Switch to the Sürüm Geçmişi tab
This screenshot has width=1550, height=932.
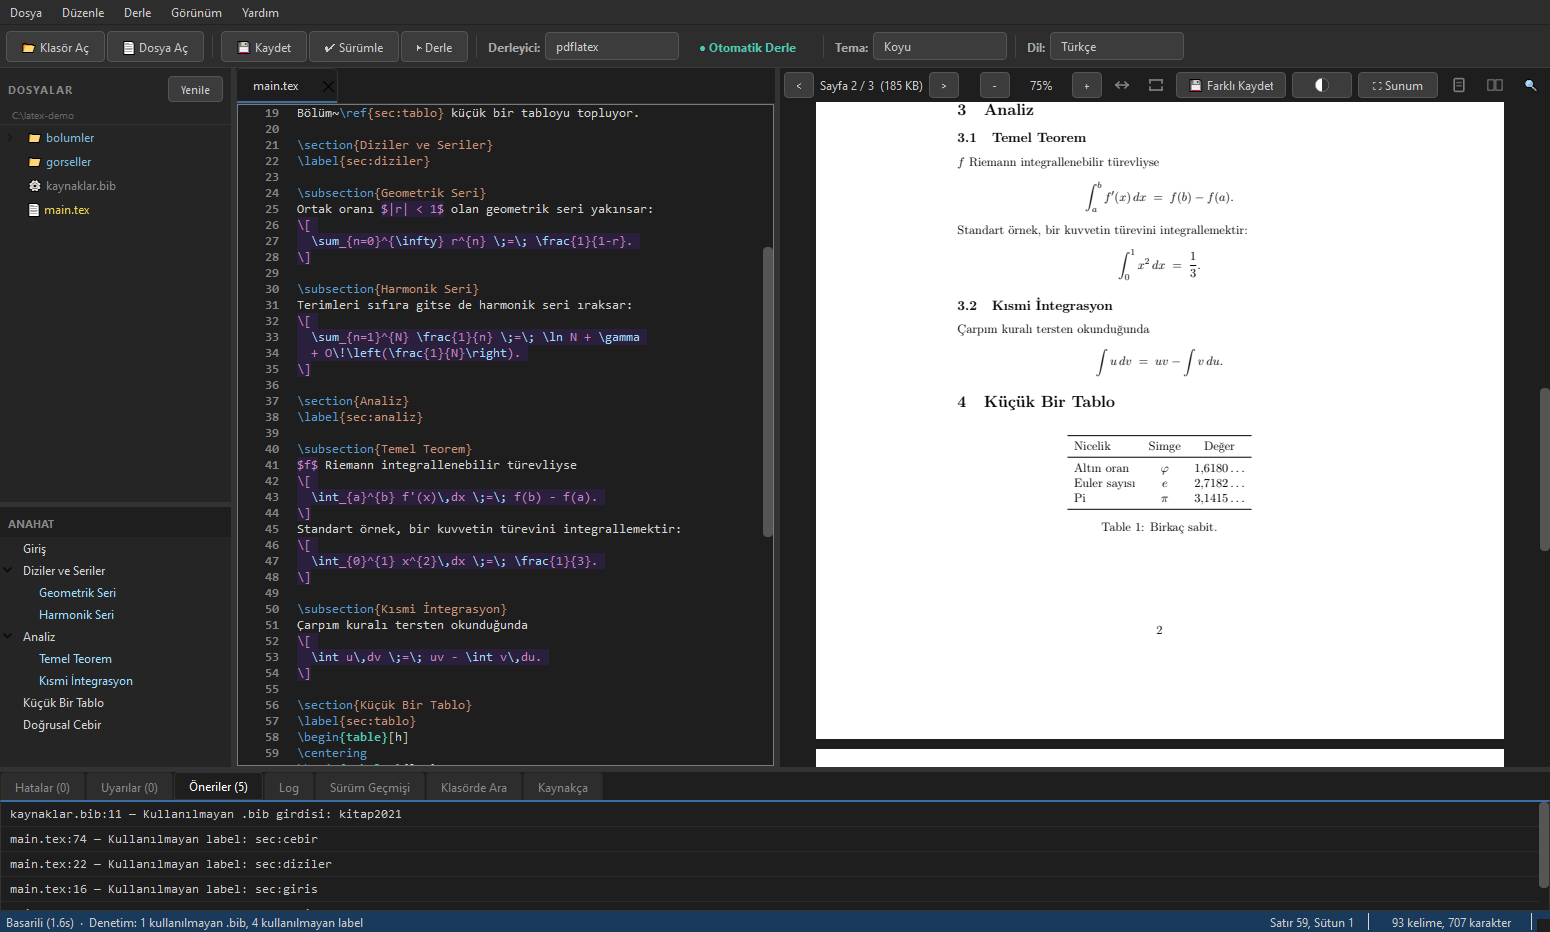[x=370, y=788]
